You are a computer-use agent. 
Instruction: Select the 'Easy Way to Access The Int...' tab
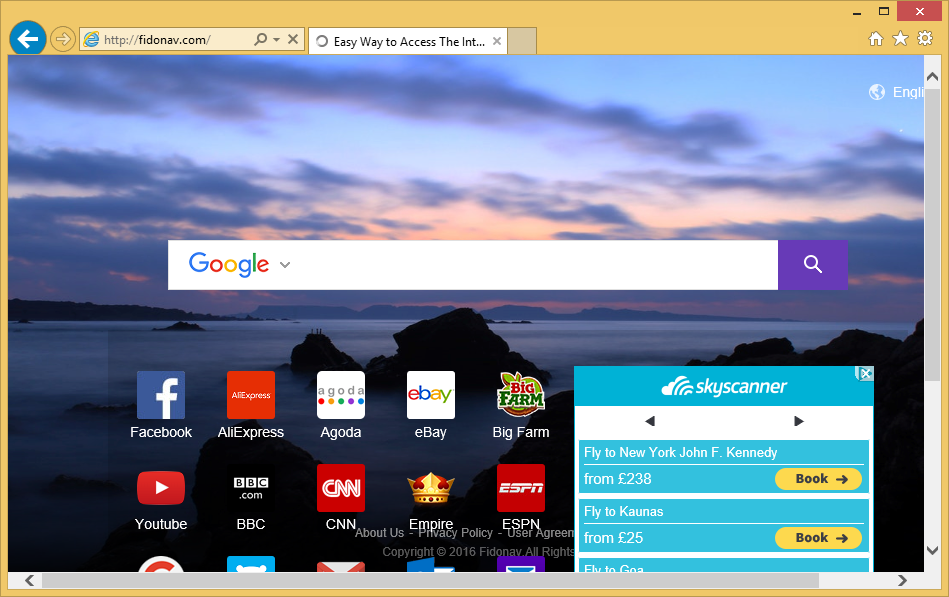(407, 41)
